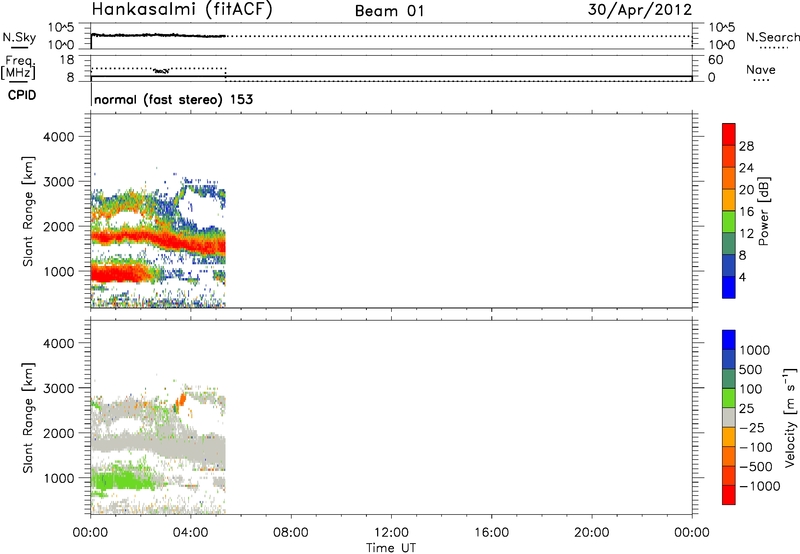Image resolution: width=800 pixels, height=554 pixels.
Task: Click the date '30/Apr/2012'
Action: pos(640,10)
